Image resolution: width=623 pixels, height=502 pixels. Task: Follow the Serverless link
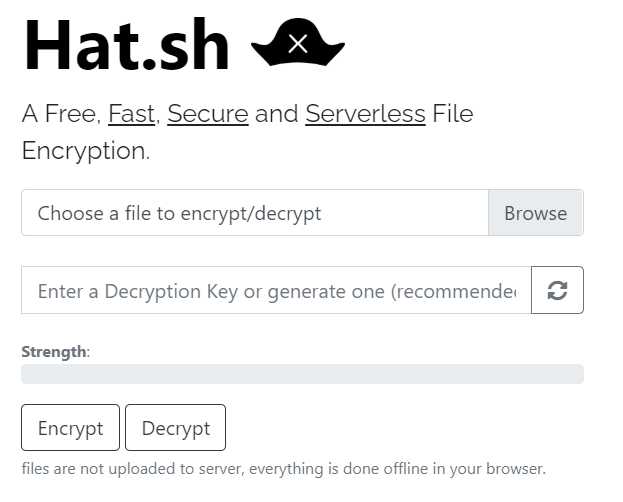365,114
